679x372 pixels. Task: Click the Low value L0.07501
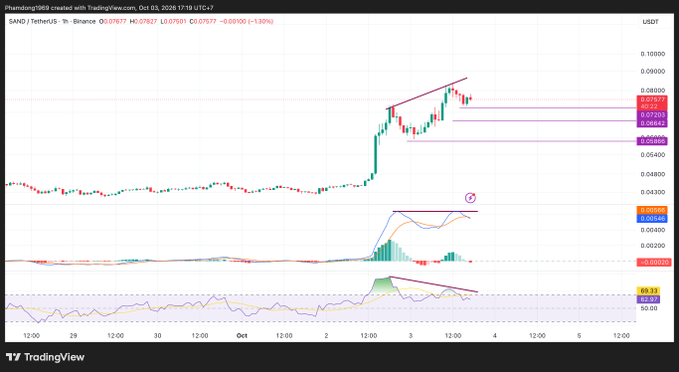[x=173, y=21]
